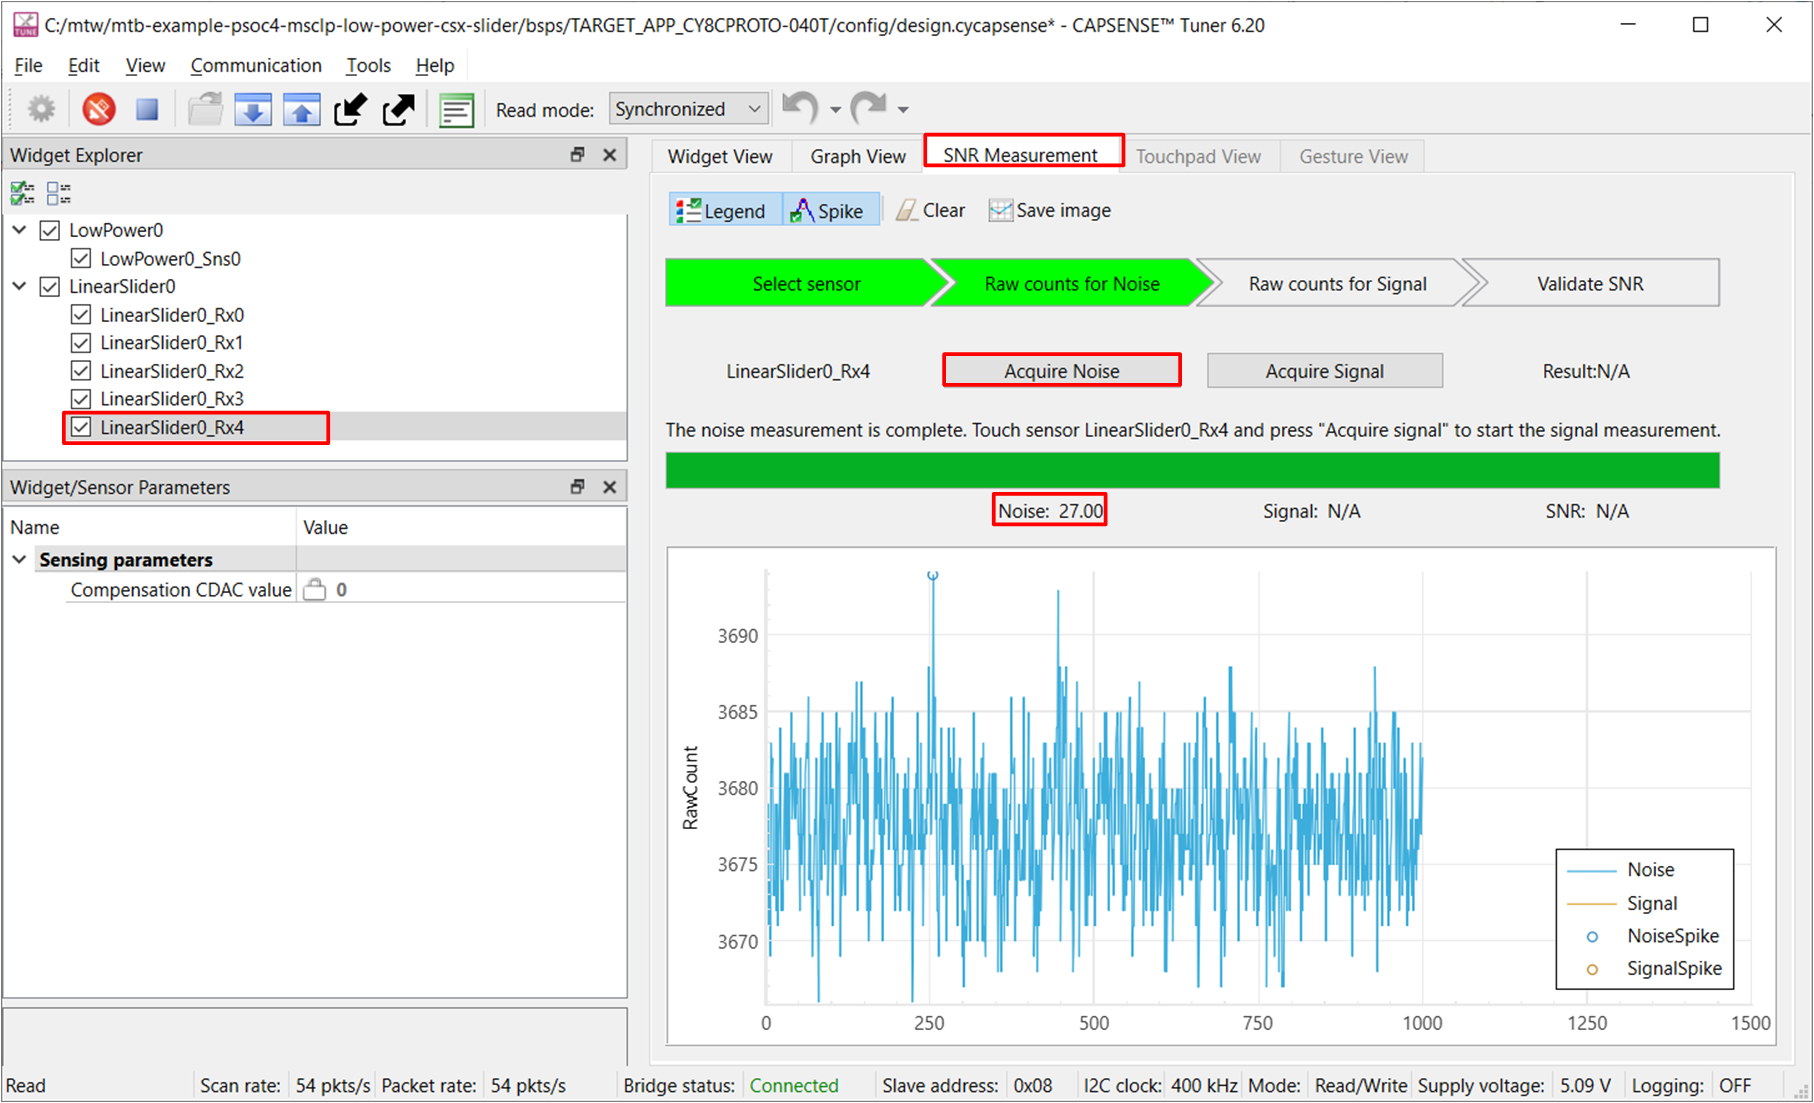The height and width of the screenshot is (1103, 1814).
Task: Open the View menu
Action: [145, 65]
